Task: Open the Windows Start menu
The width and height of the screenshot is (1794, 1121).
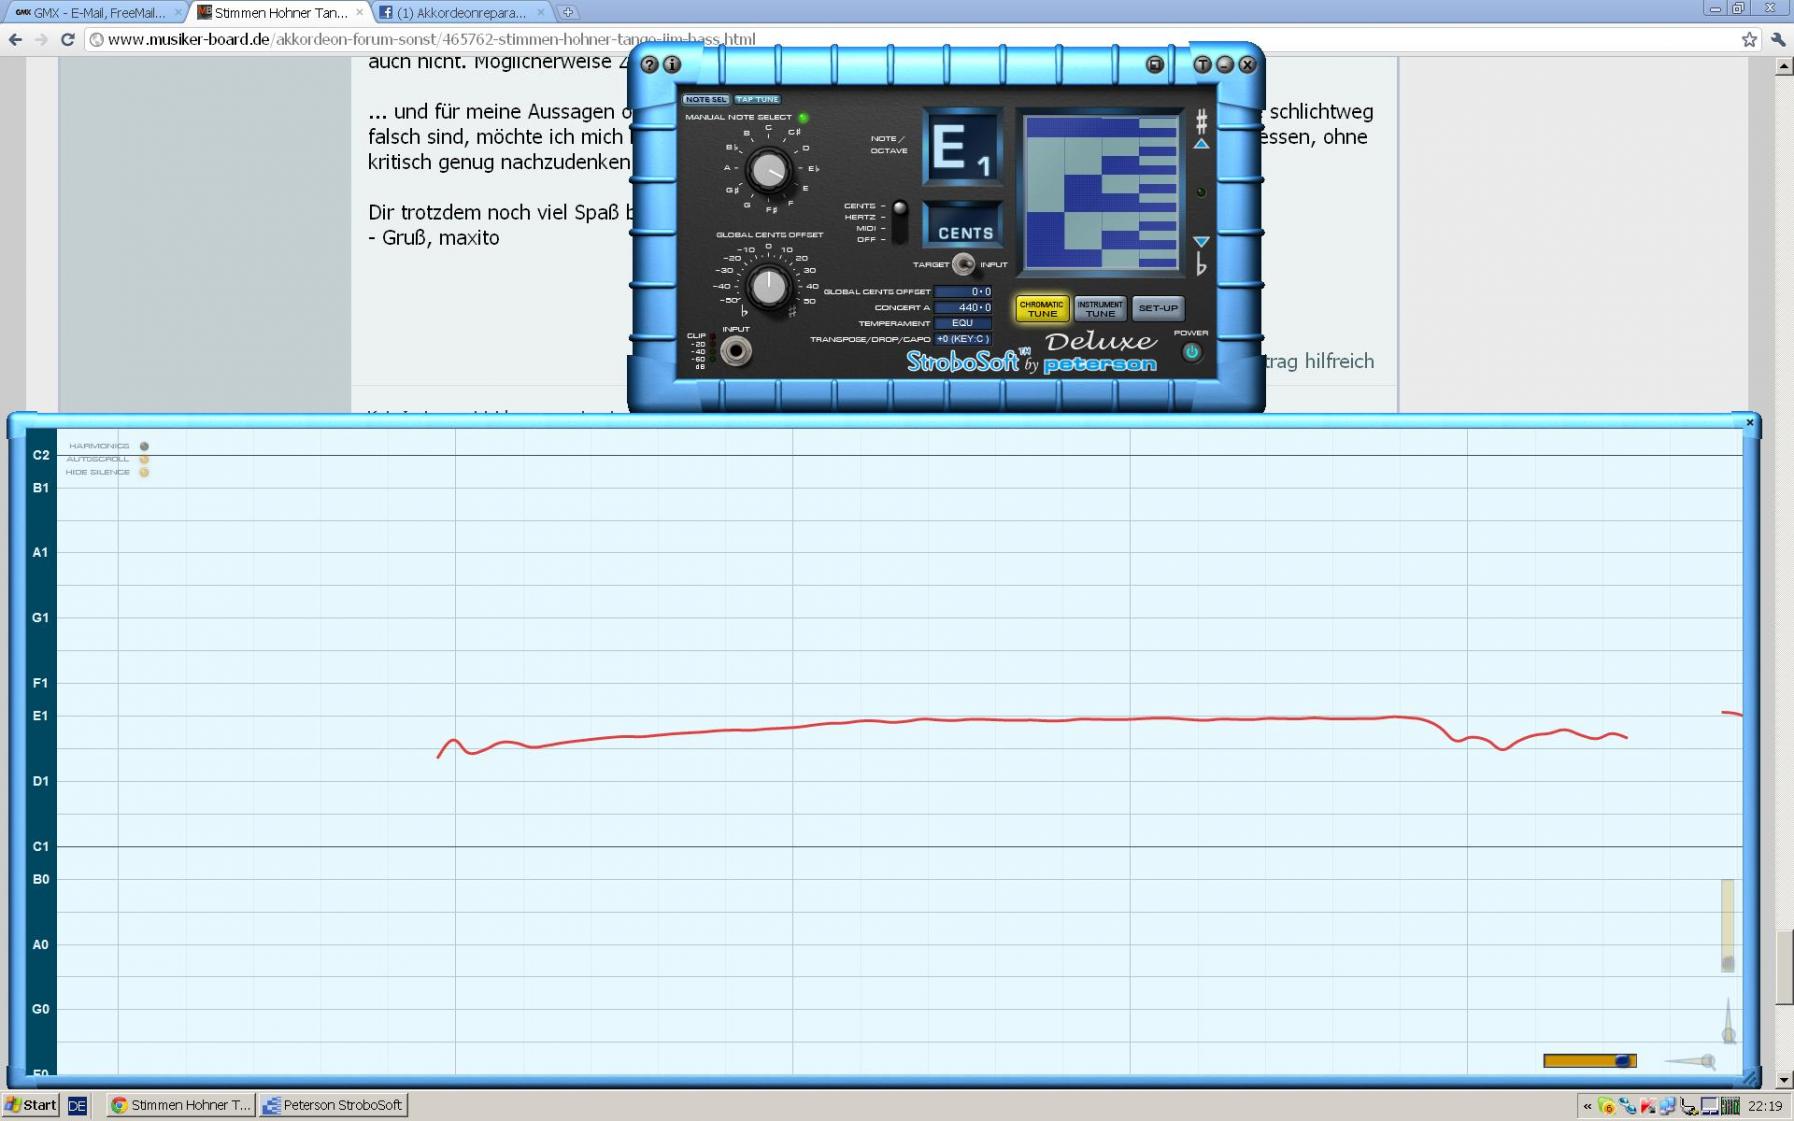Action: click(31, 1105)
